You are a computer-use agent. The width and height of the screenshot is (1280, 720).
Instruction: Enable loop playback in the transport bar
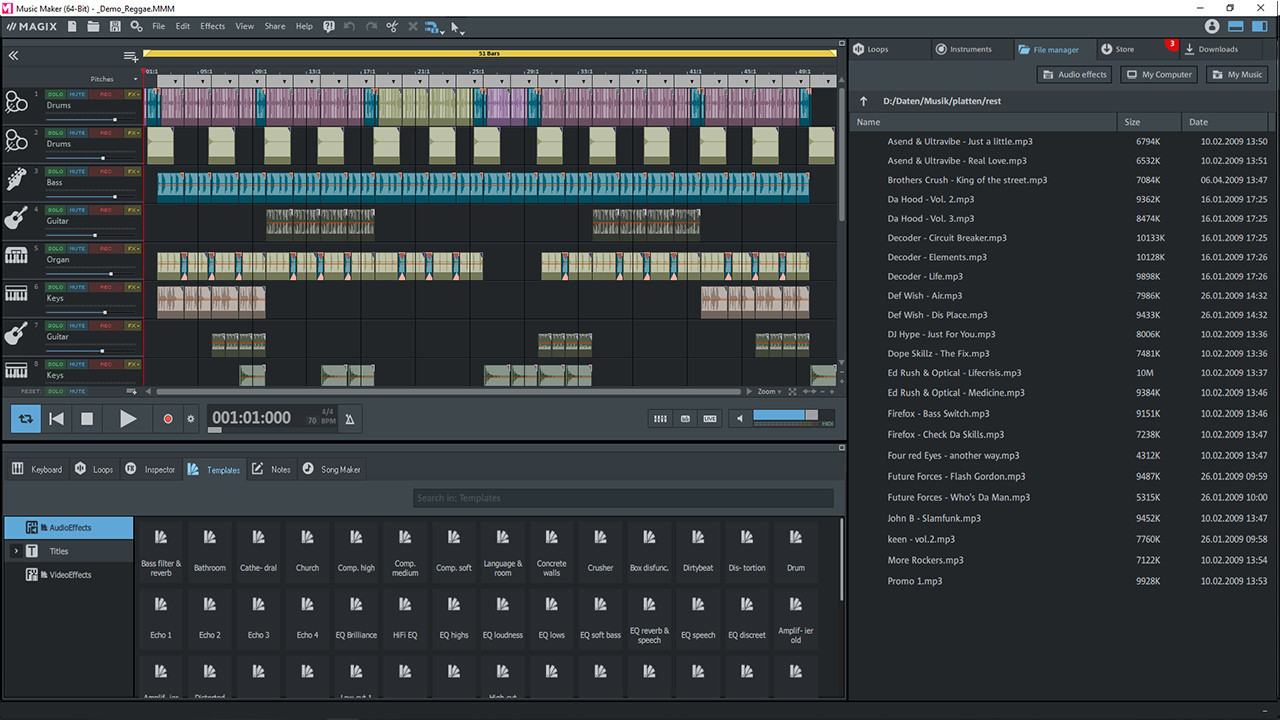pos(25,418)
